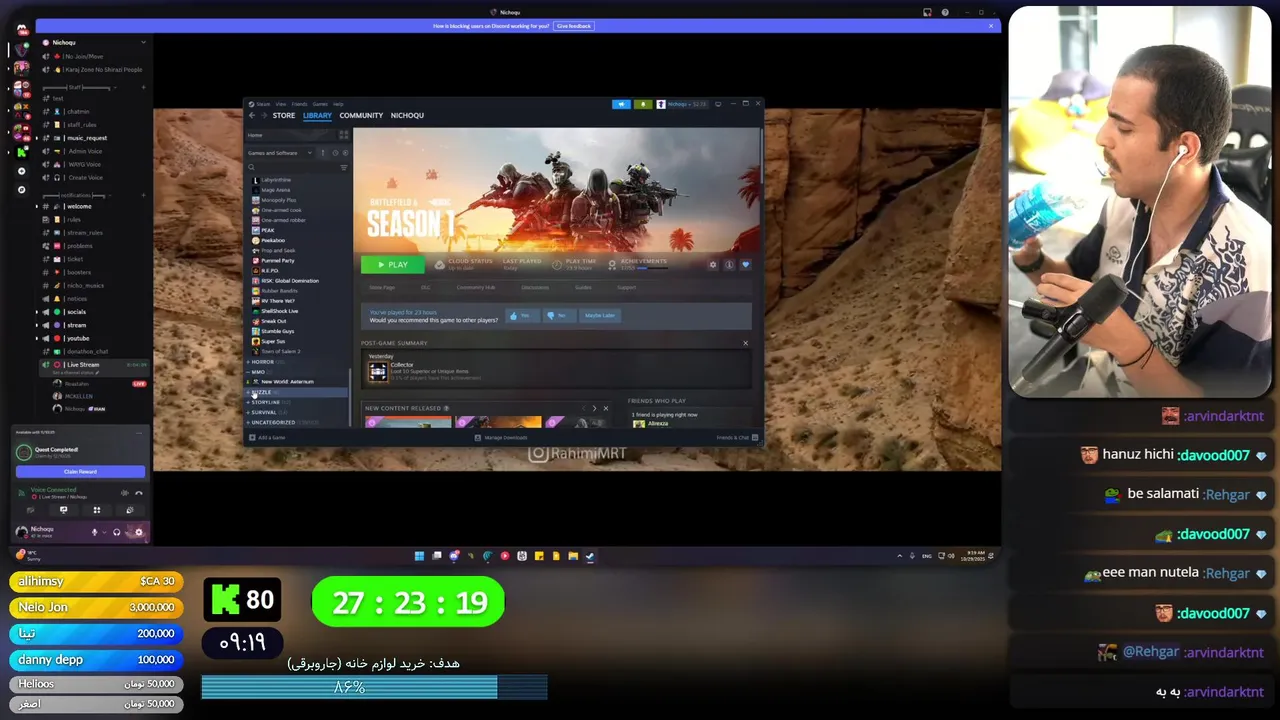Open Manage Downloads in Steam footer

500,437
